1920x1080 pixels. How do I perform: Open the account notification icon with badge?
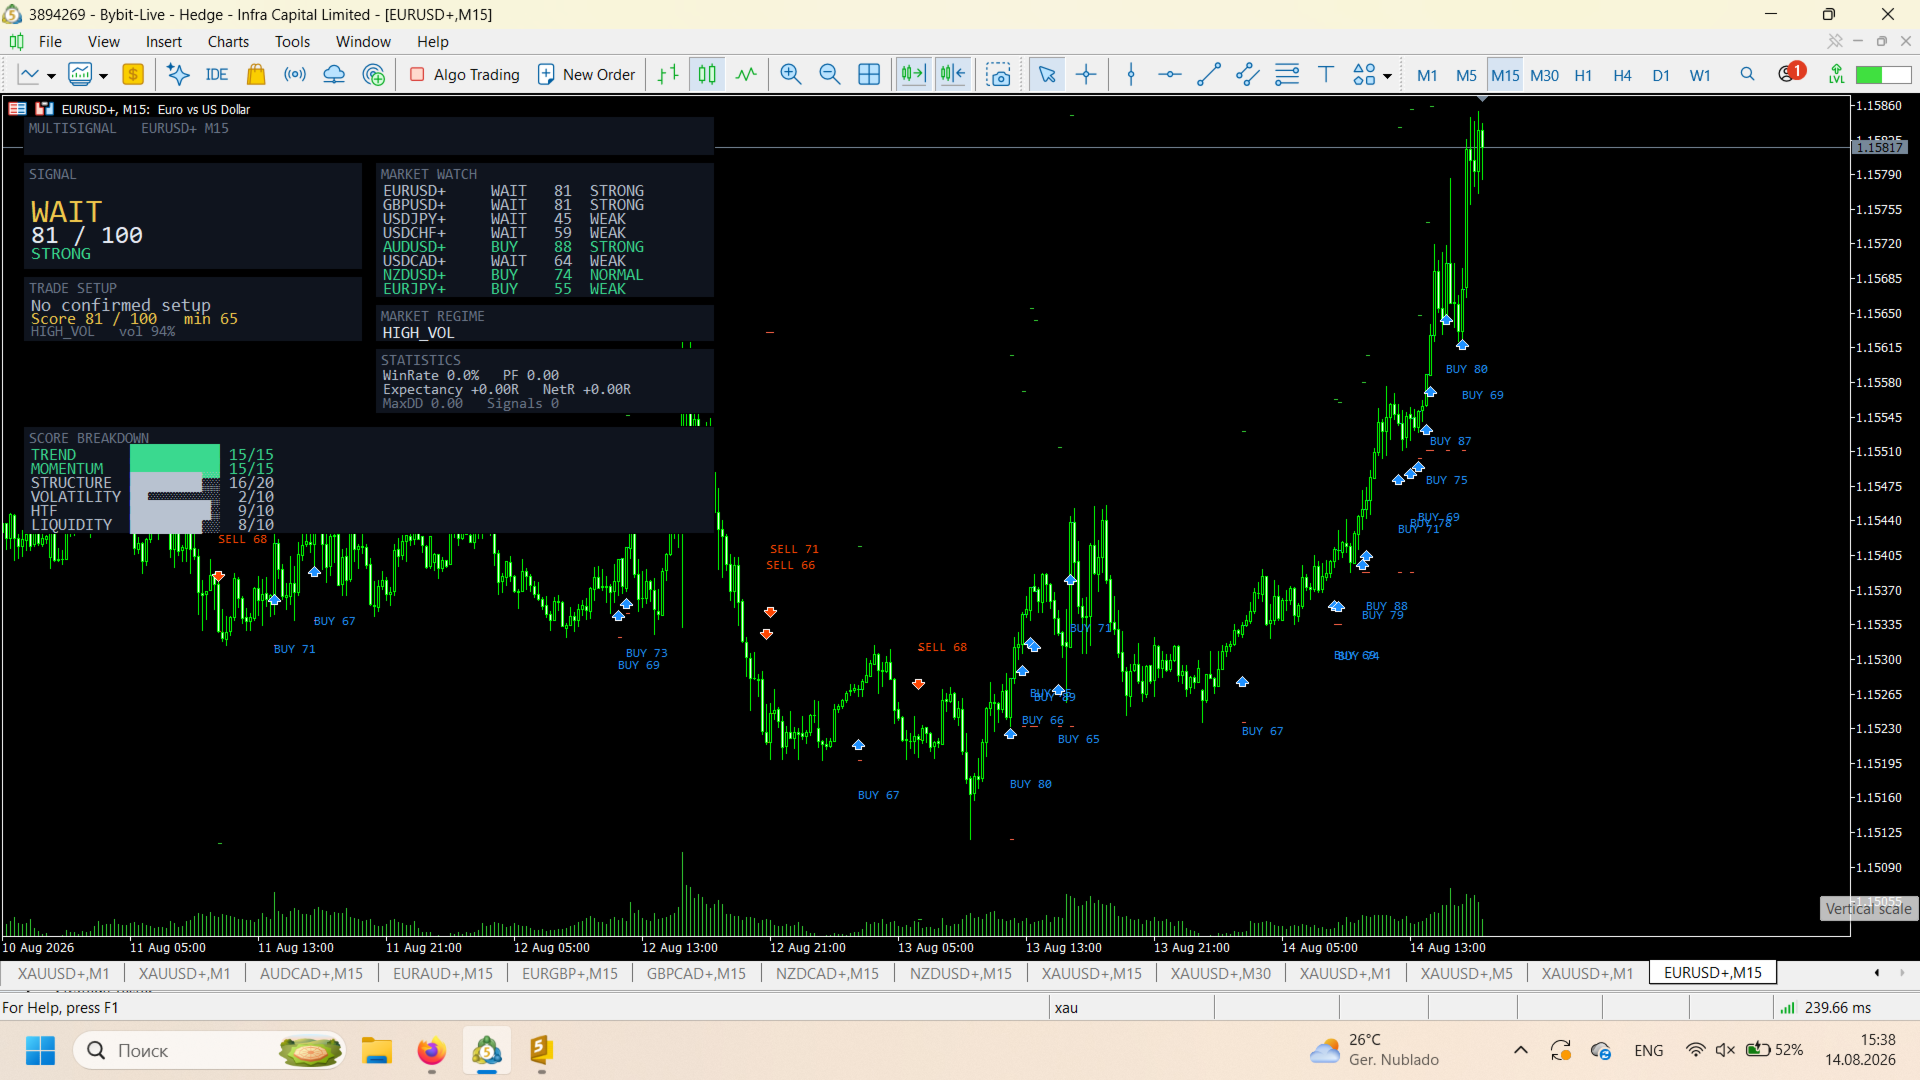pyautogui.click(x=1791, y=73)
